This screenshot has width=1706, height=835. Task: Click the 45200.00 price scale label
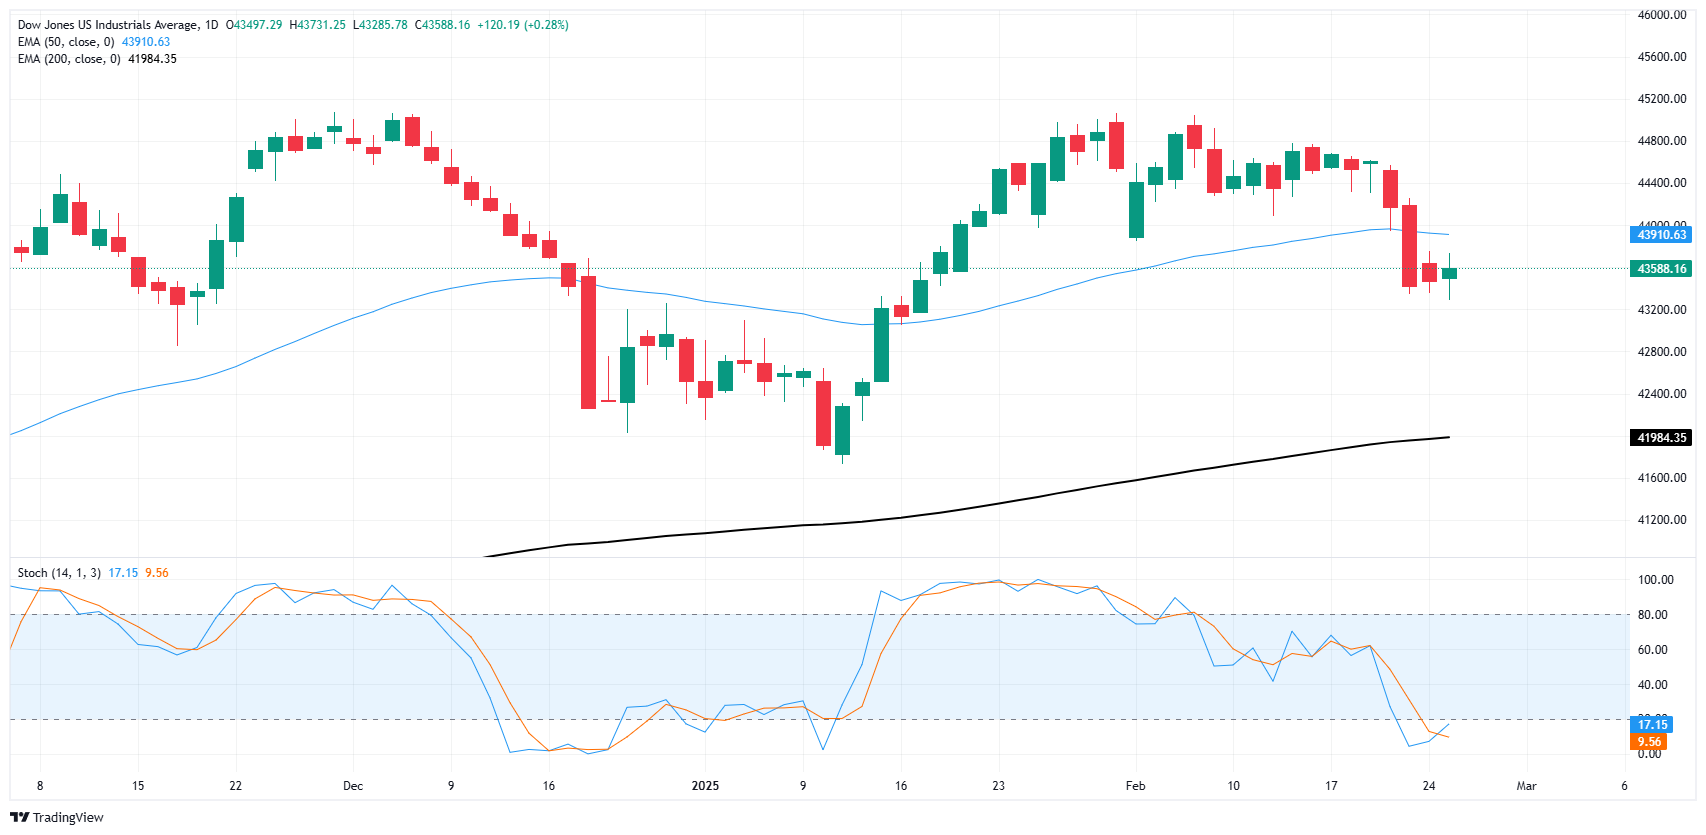point(1661,99)
